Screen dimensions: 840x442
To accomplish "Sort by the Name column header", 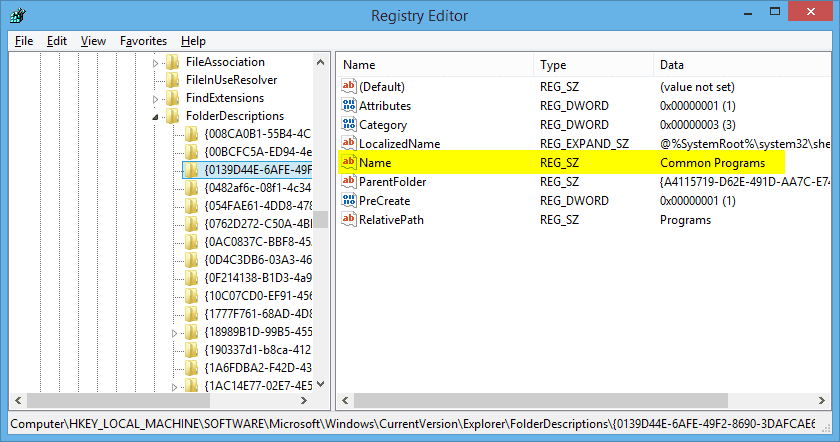I will 435,65.
